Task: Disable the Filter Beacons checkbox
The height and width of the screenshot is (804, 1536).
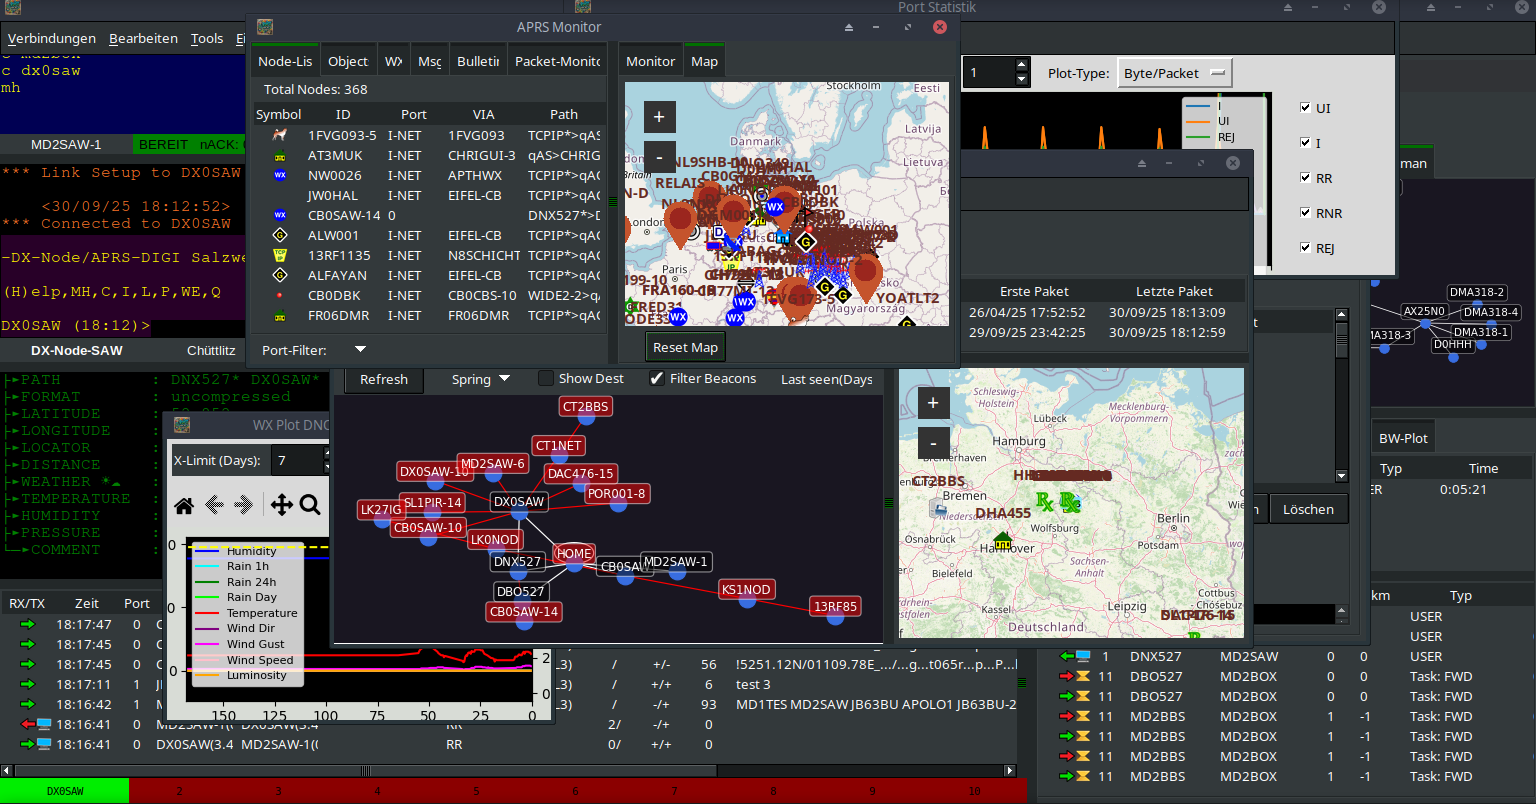Action: [x=657, y=378]
